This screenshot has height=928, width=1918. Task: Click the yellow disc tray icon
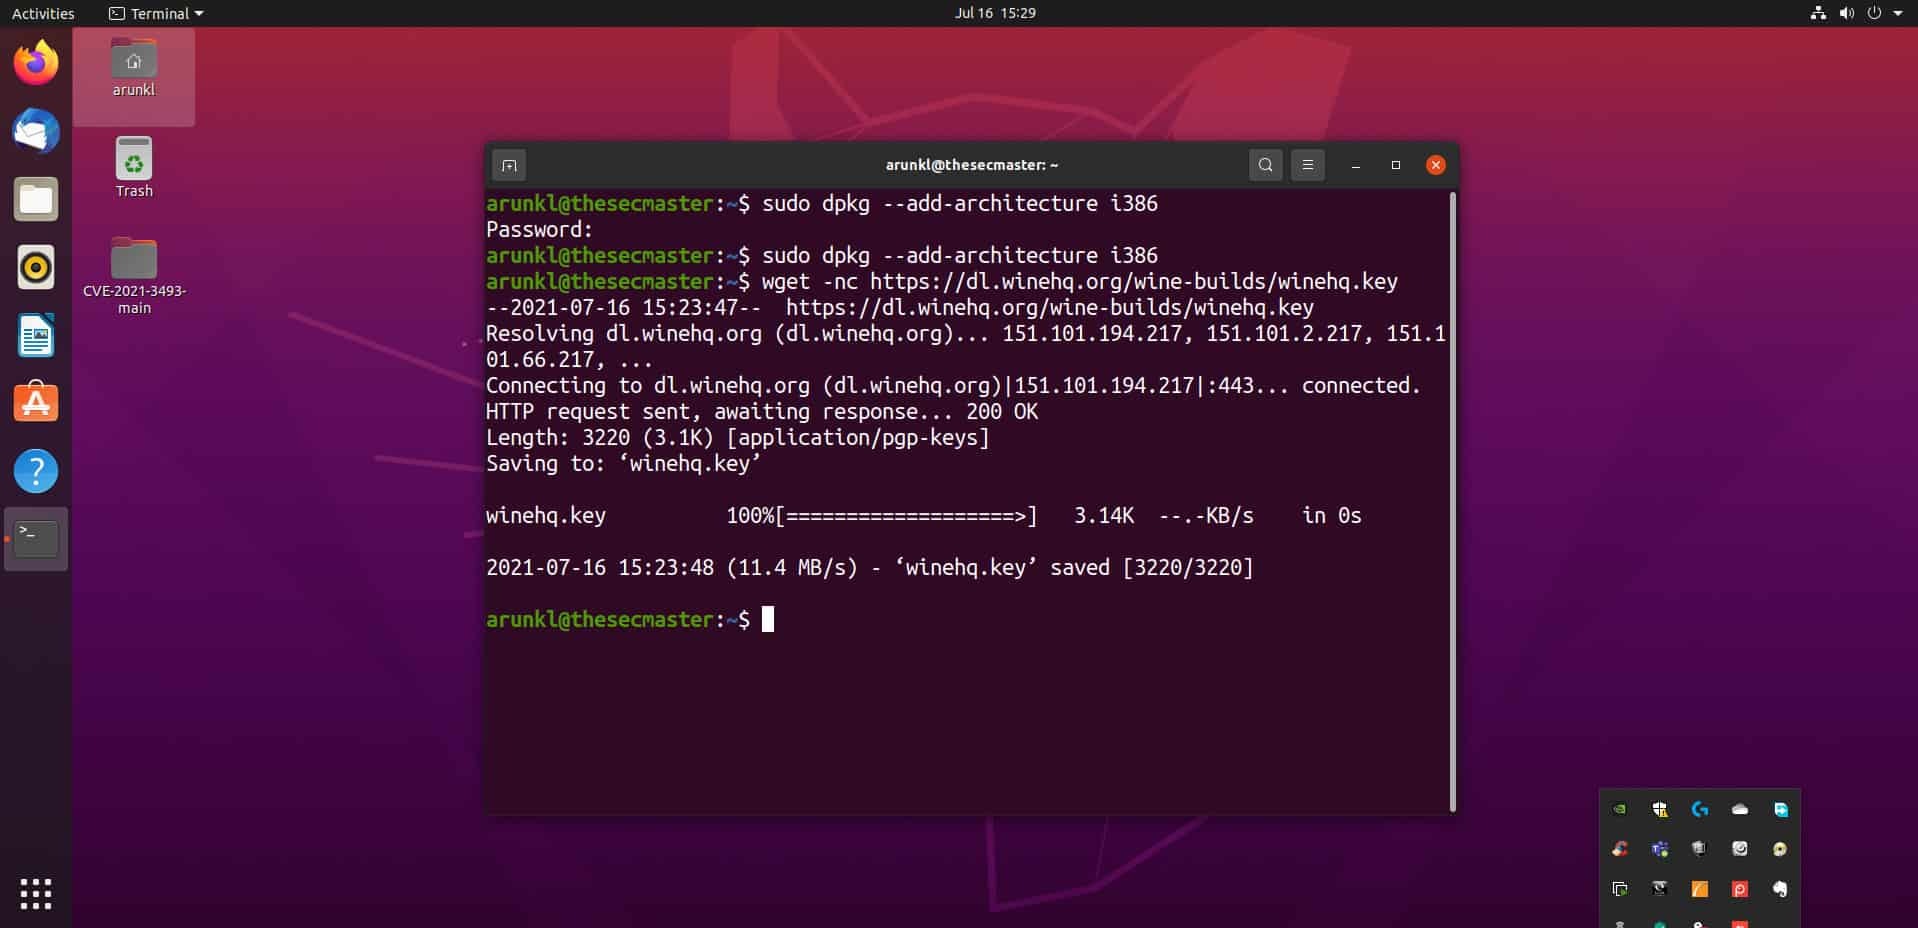point(1780,849)
